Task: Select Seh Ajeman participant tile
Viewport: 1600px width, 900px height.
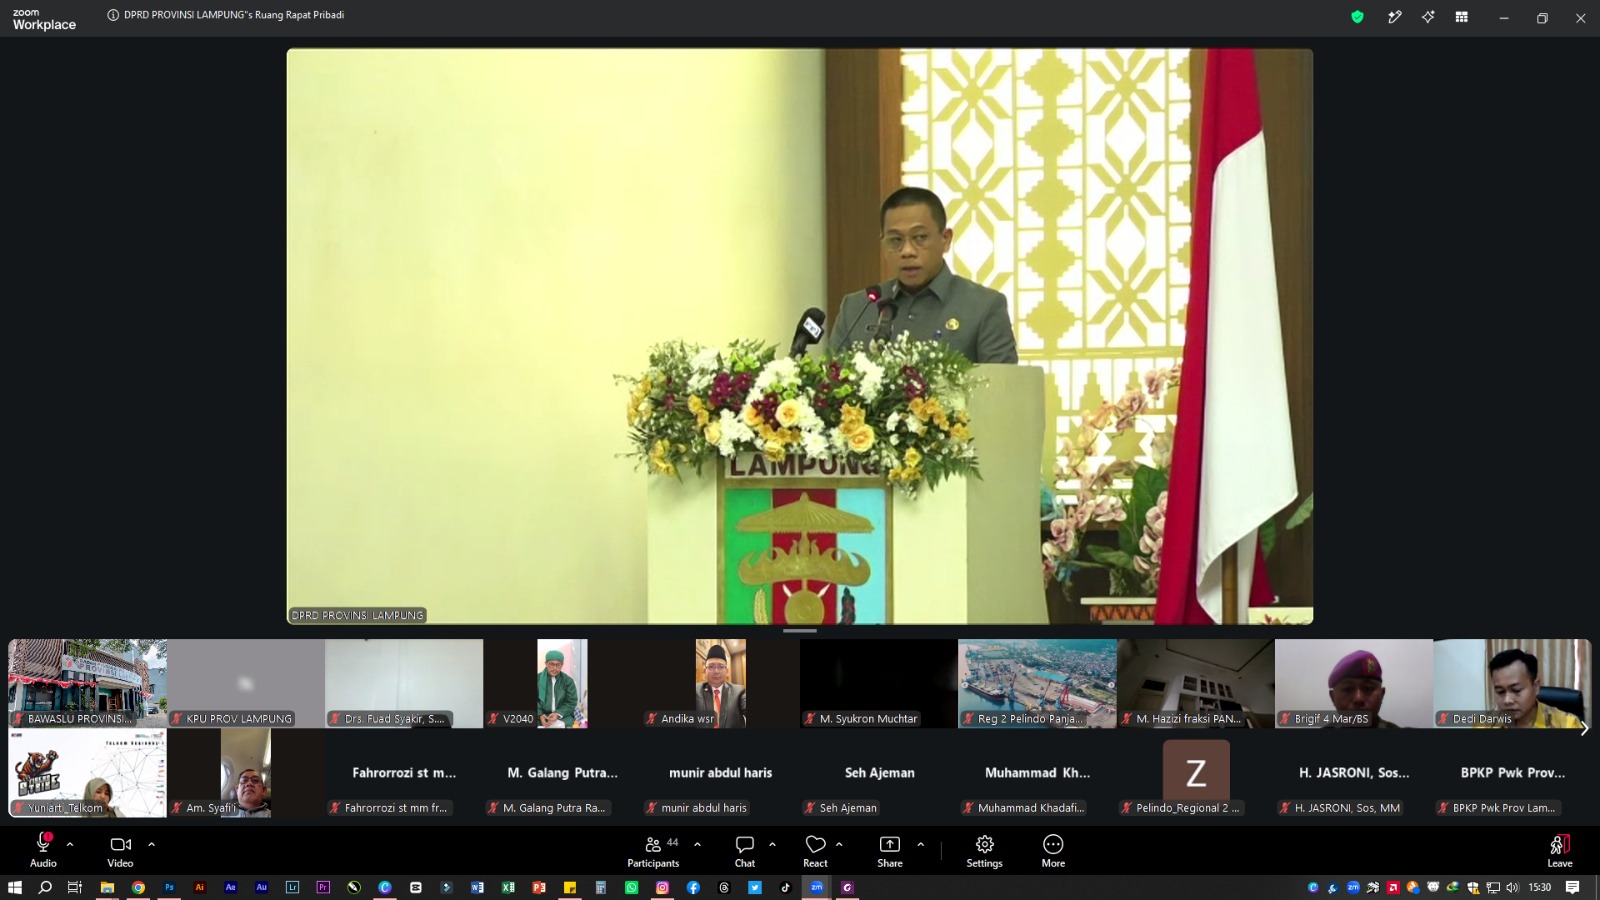Action: coord(879,773)
